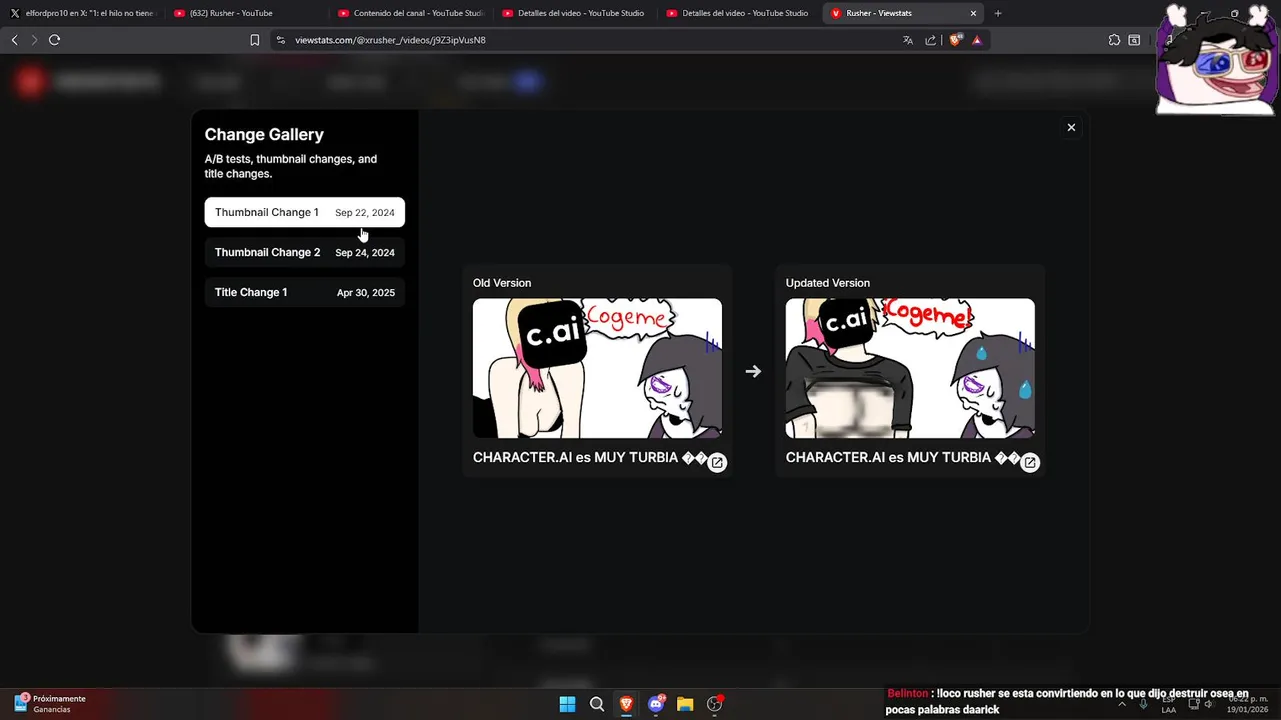The width and height of the screenshot is (1281, 720).
Task: Open Discord from the taskbar
Action: click(656, 704)
